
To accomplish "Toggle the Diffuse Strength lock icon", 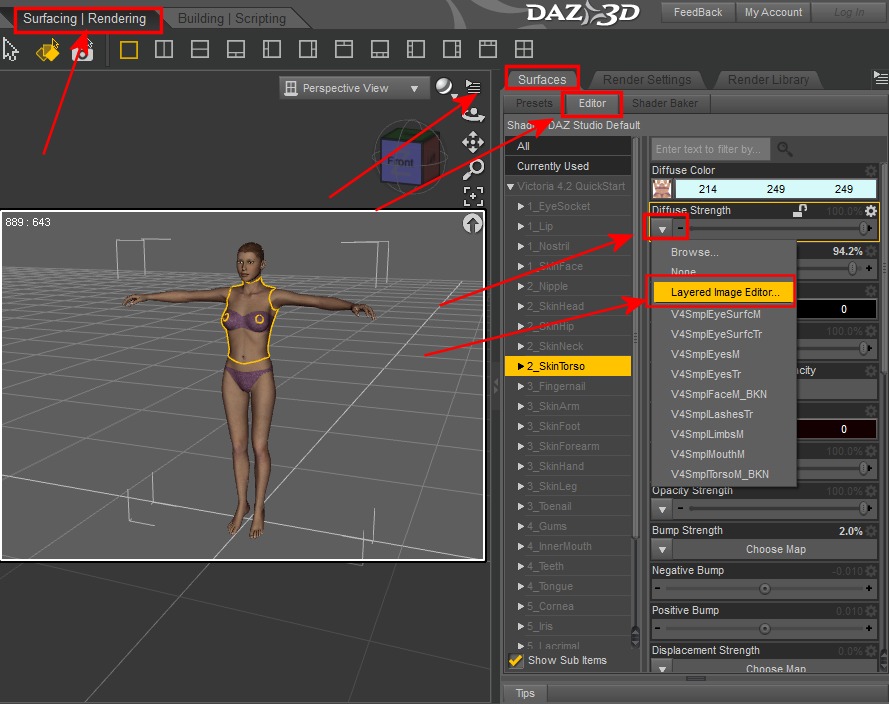I will coord(800,211).
